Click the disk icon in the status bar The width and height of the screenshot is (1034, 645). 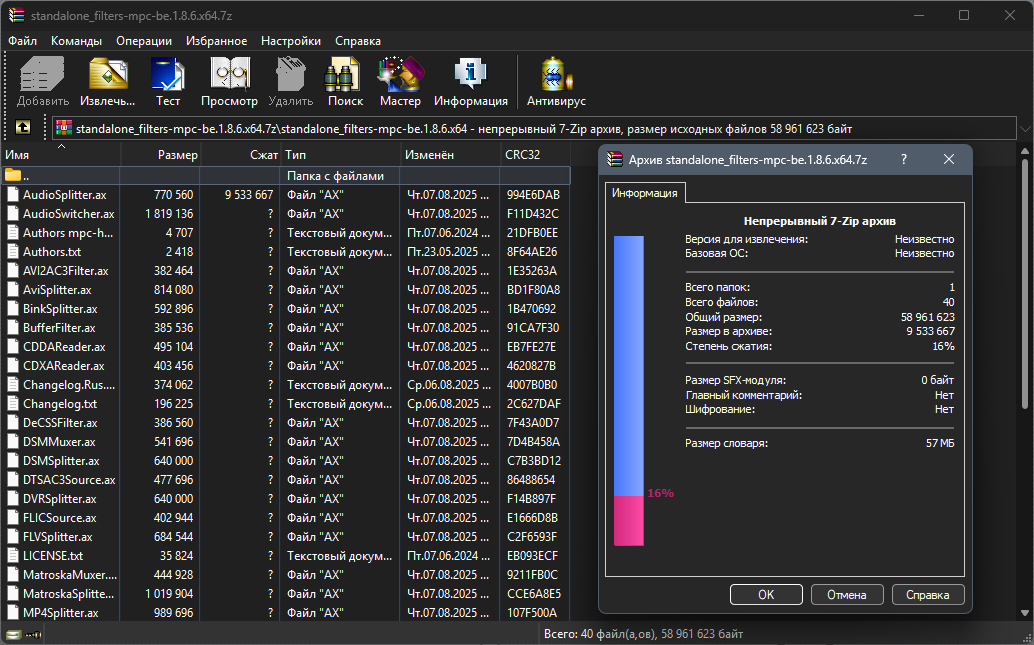point(13,634)
